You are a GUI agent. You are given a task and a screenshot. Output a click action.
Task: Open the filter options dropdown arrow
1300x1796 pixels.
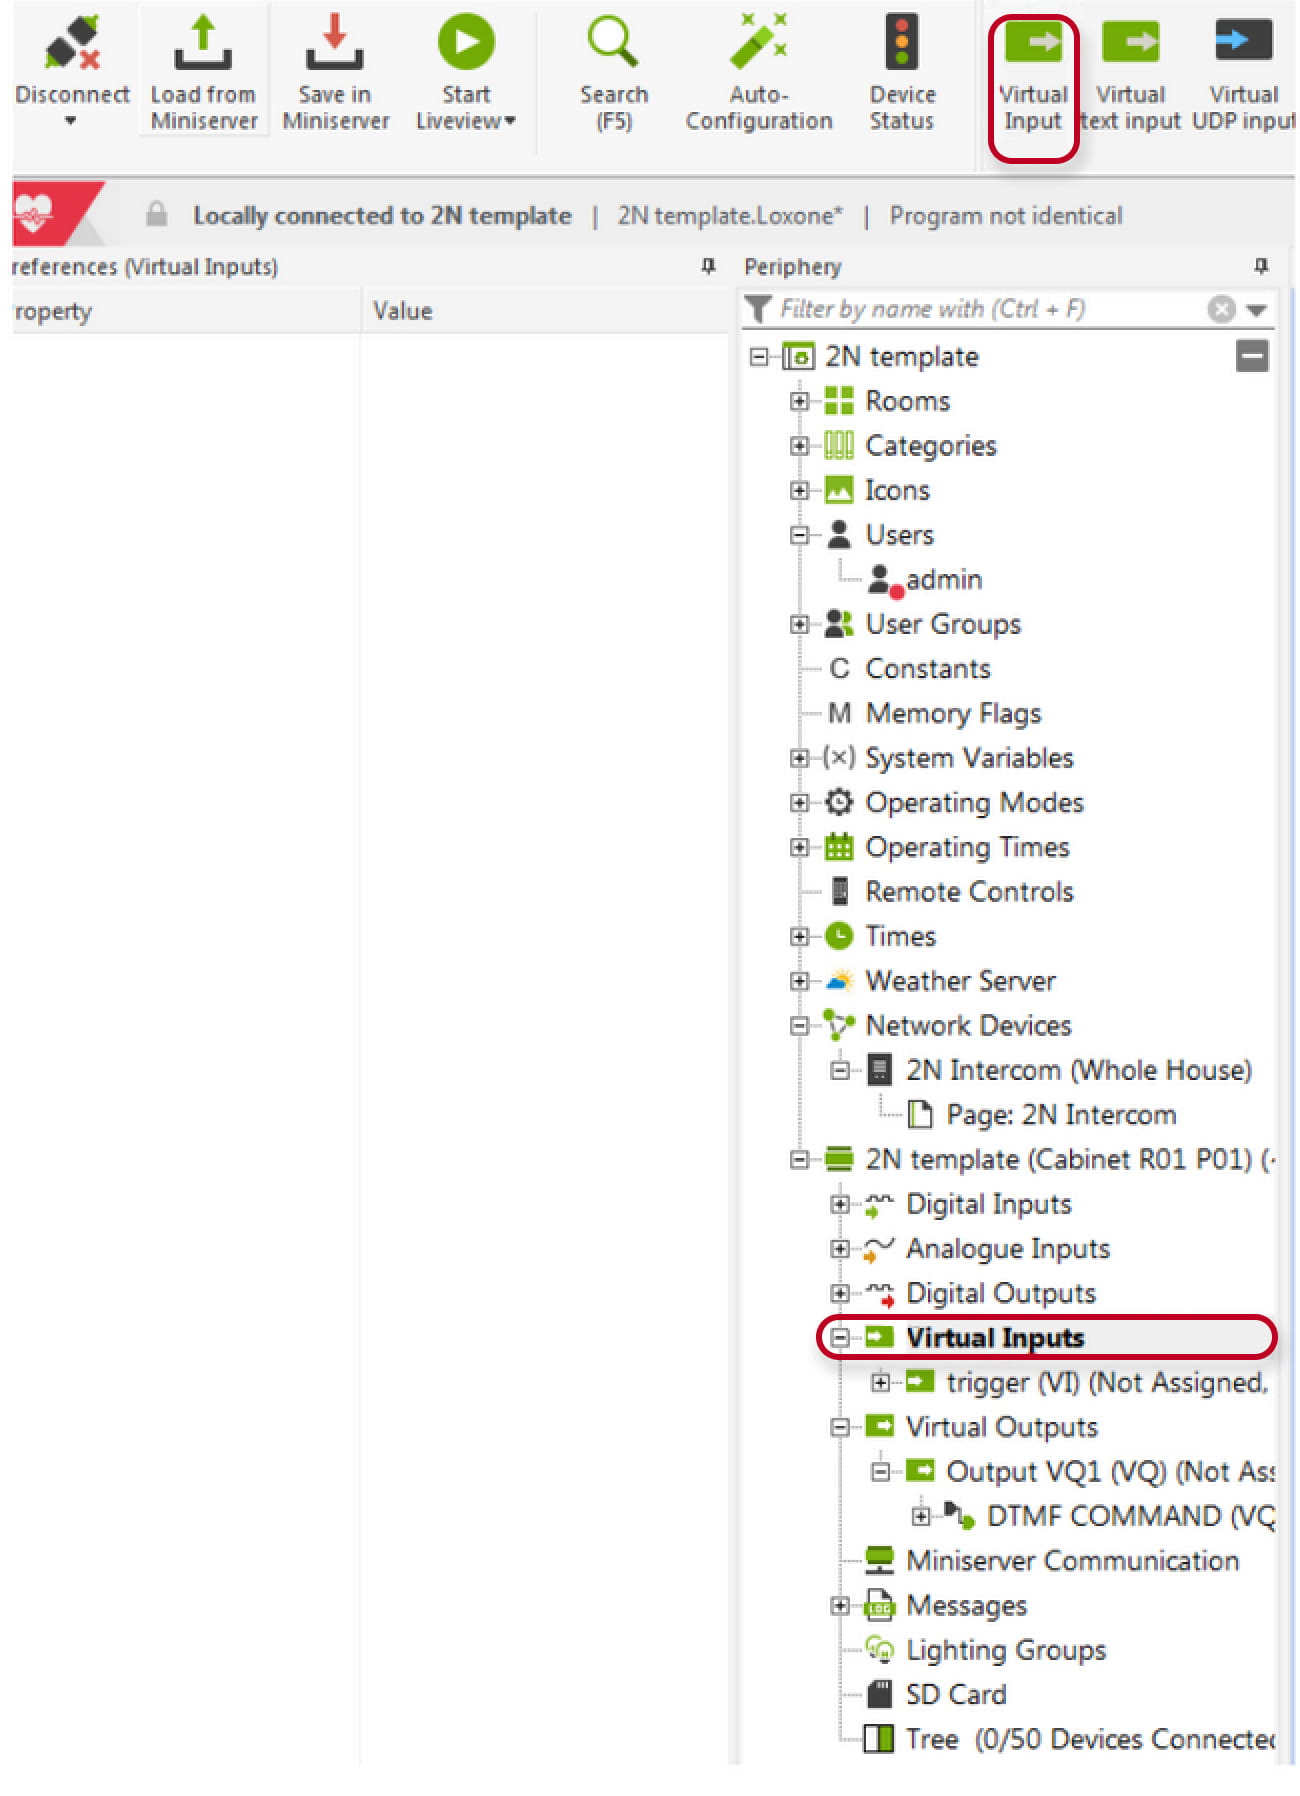[1256, 310]
